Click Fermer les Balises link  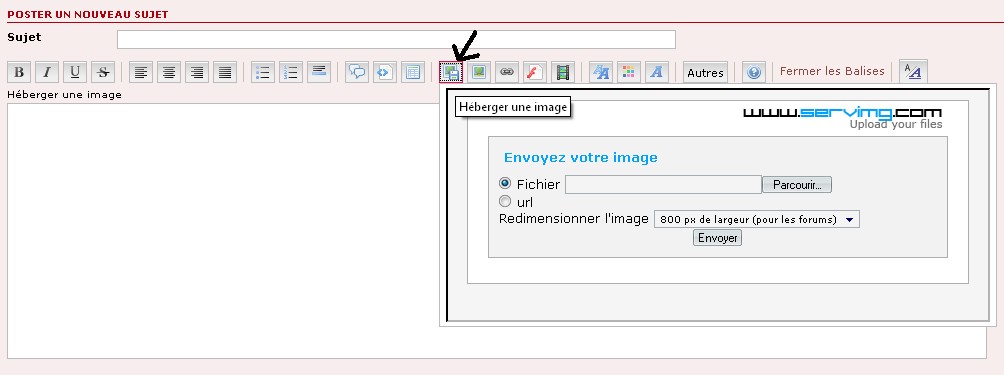(832, 71)
